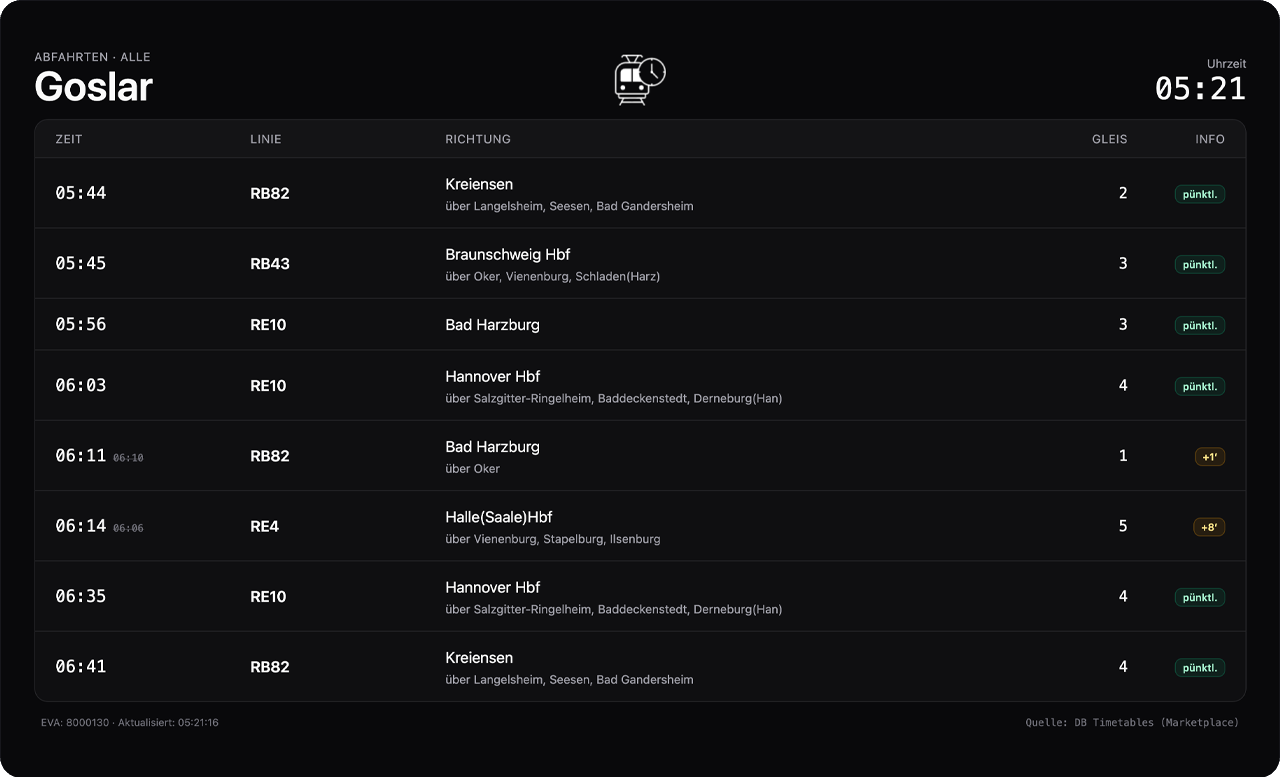Click pünktl. badge for Braunschweig Hbf train
Screen dimensions: 1280x778
(1199, 264)
